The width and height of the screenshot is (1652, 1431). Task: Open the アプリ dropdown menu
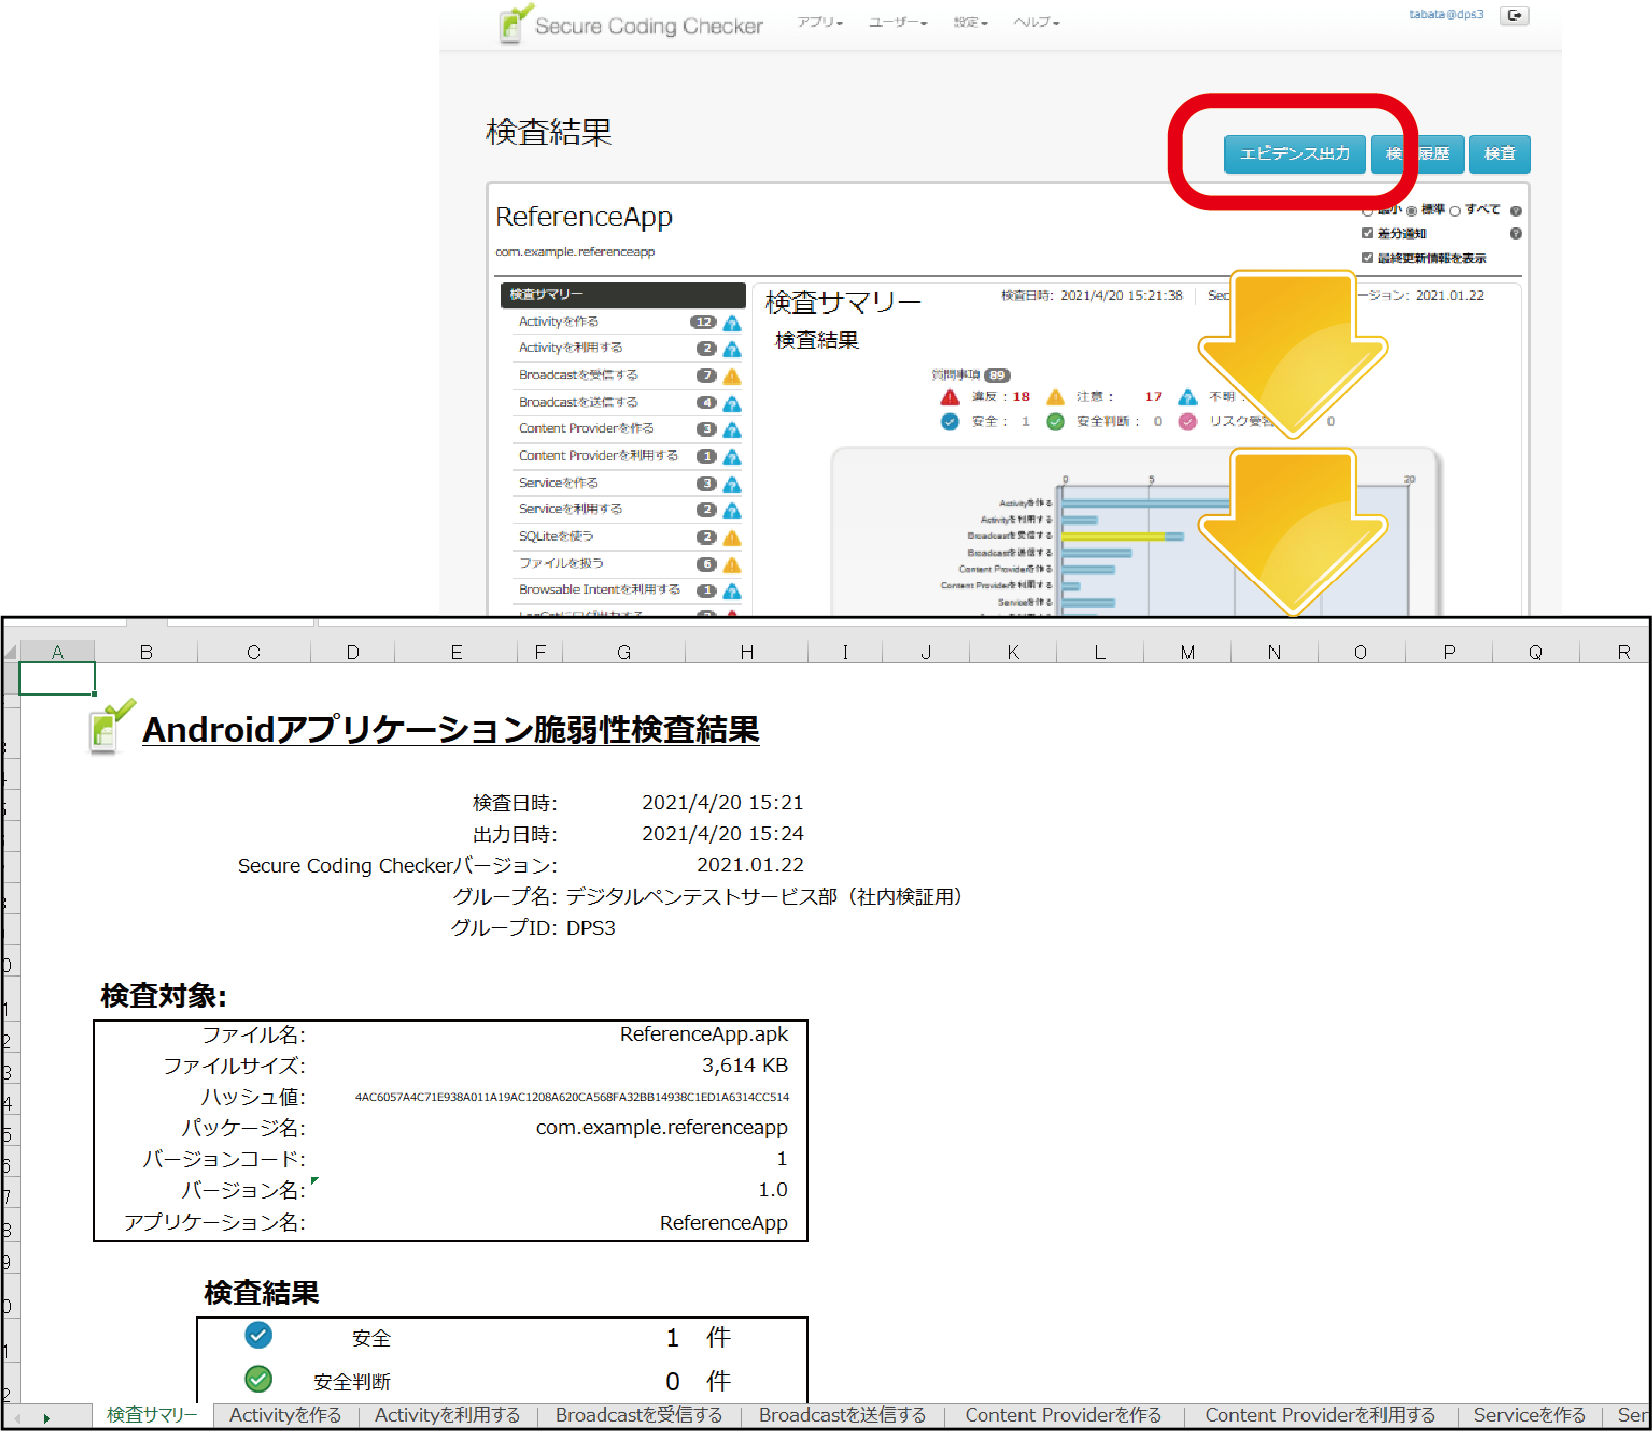(820, 22)
